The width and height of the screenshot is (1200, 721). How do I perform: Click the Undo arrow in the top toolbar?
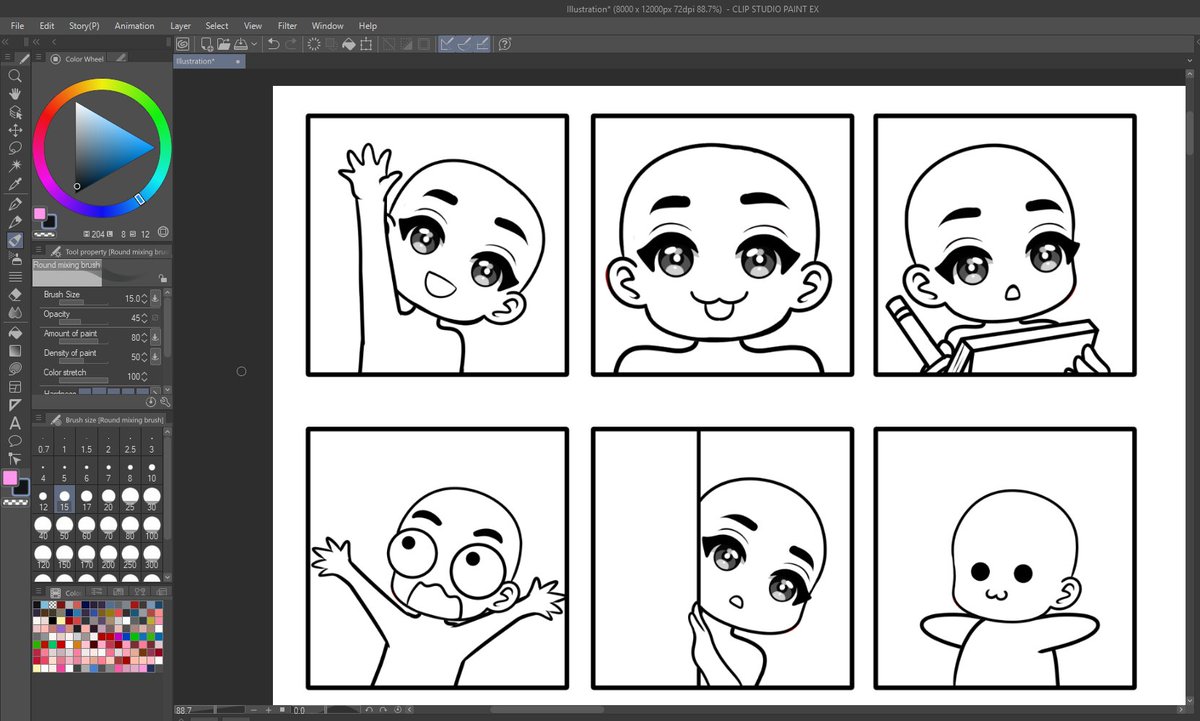pos(273,45)
